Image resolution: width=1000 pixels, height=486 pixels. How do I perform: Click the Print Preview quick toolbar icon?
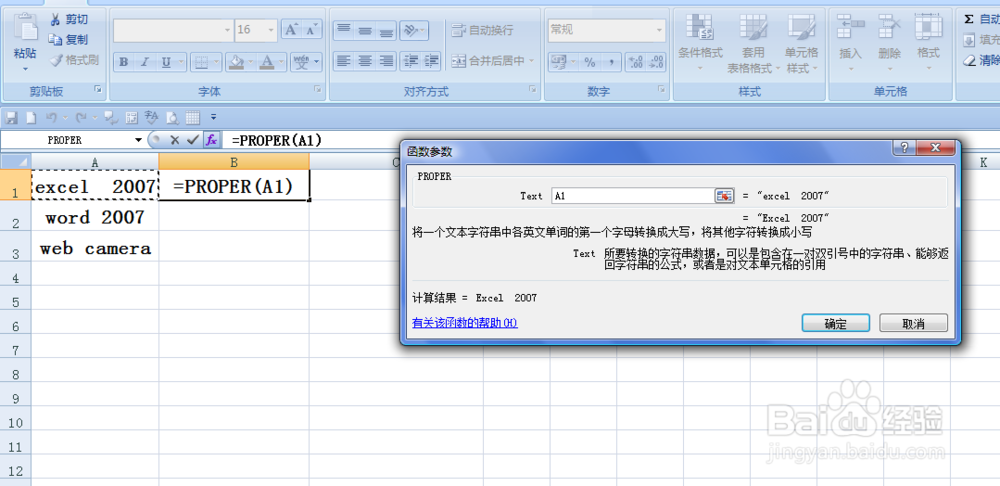(172, 117)
